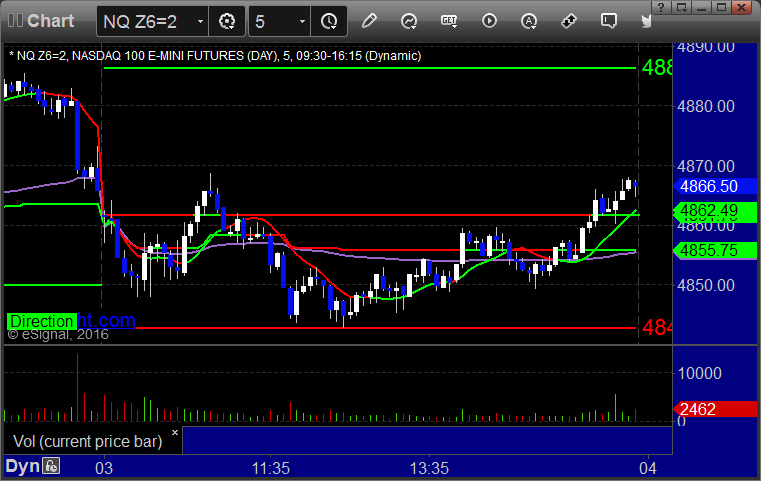Open chart settings gear icon

(227, 21)
